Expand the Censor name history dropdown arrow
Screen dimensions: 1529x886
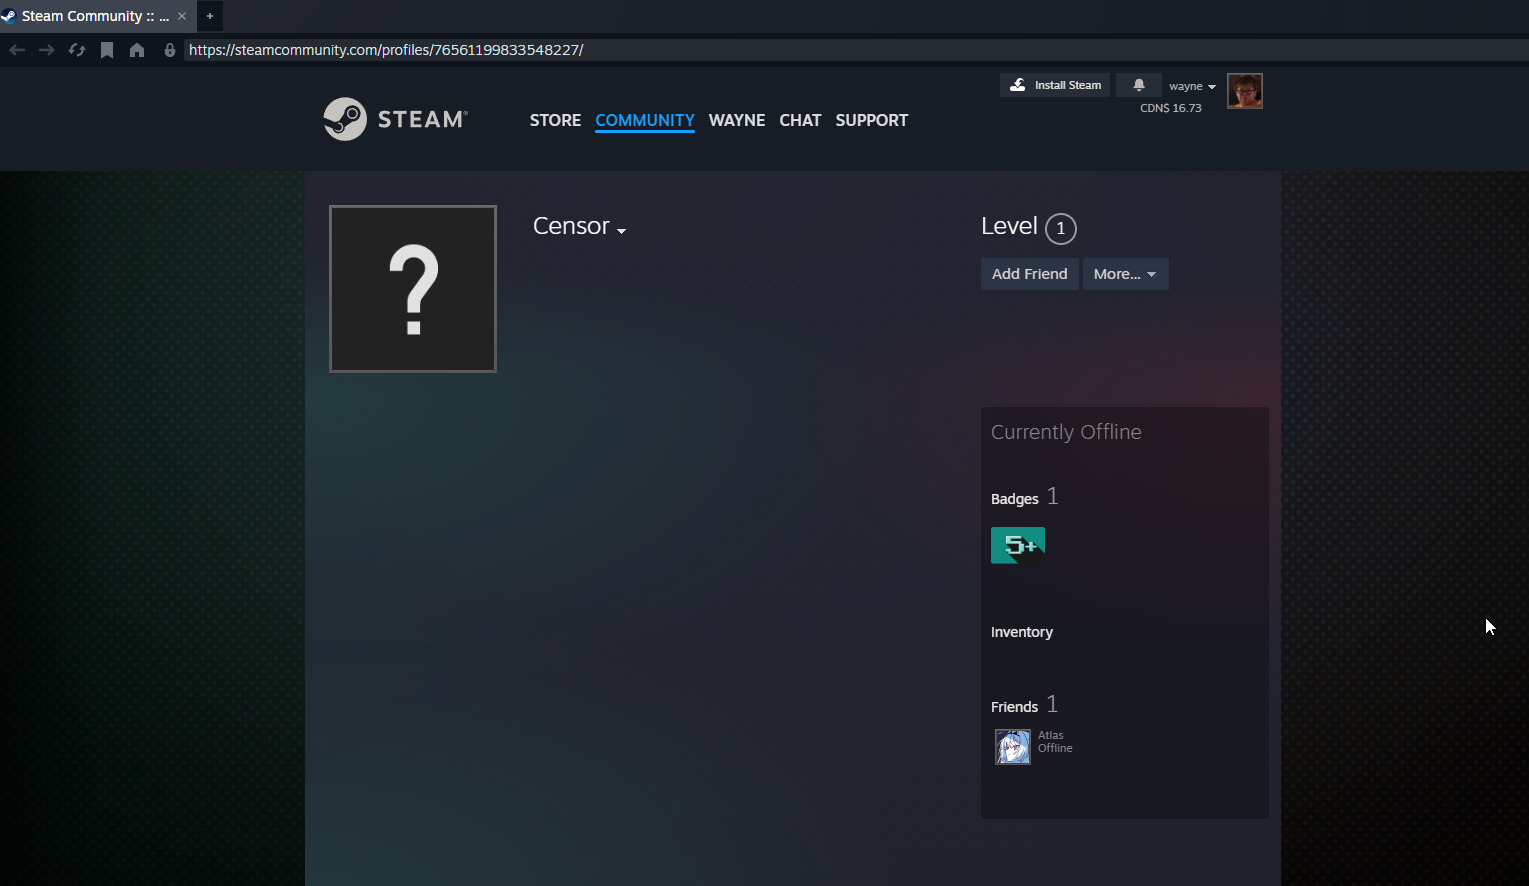pos(621,231)
